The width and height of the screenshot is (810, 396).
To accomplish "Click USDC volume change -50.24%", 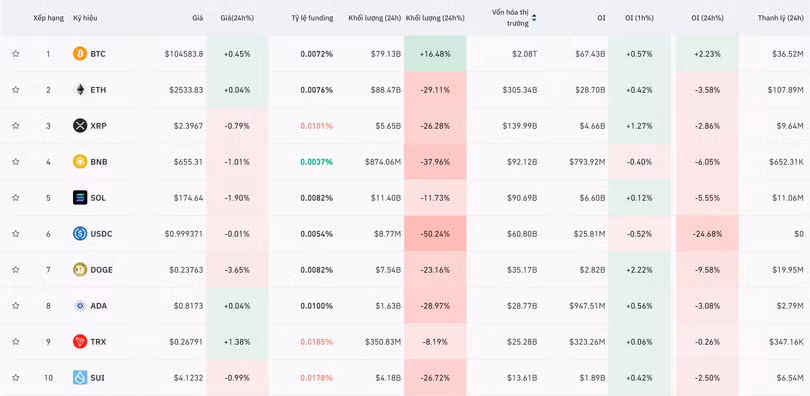I will [435, 233].
